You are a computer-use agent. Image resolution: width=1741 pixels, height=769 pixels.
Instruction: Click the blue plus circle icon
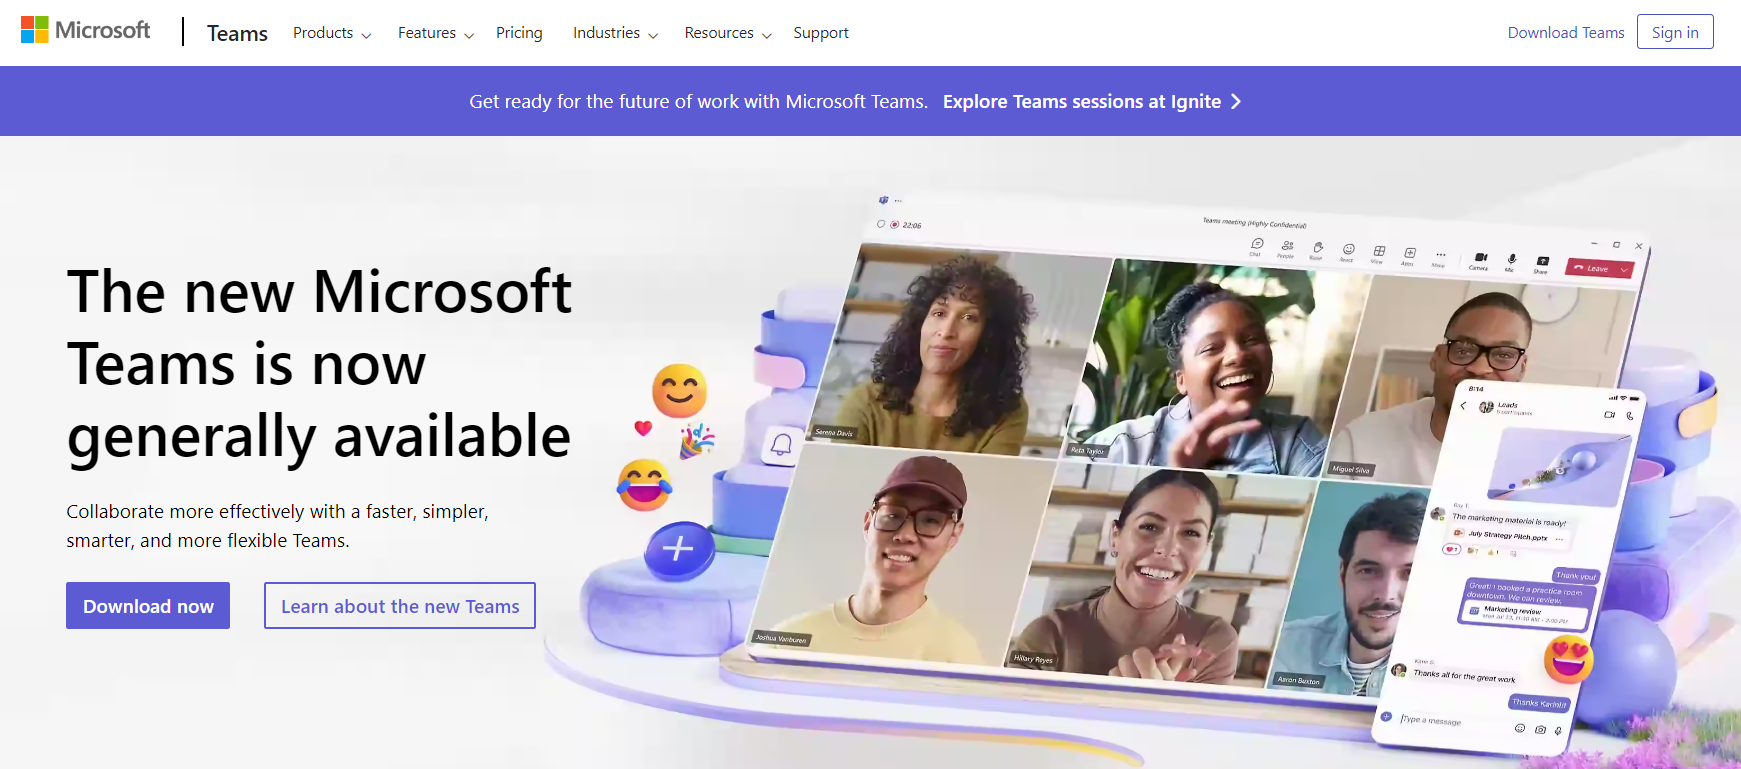click(678, 549)
